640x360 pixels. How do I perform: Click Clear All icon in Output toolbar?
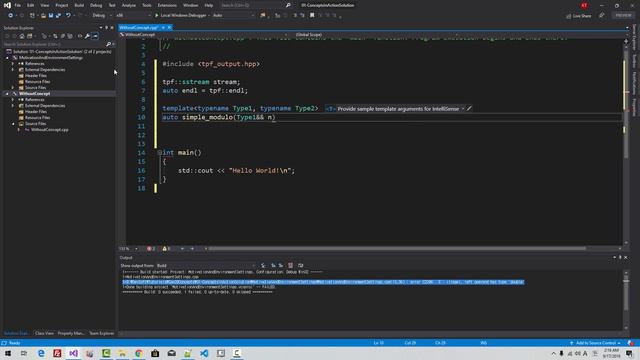[x=290, y=265]
